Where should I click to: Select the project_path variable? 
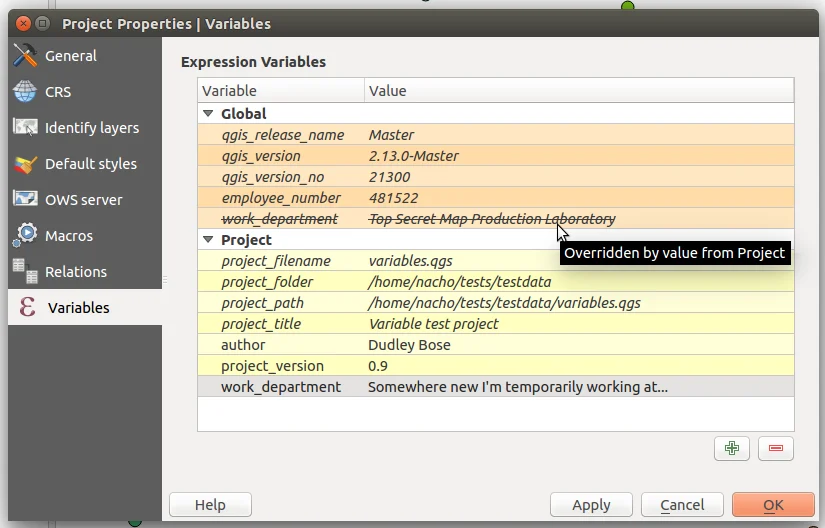(x=262, y=303)
